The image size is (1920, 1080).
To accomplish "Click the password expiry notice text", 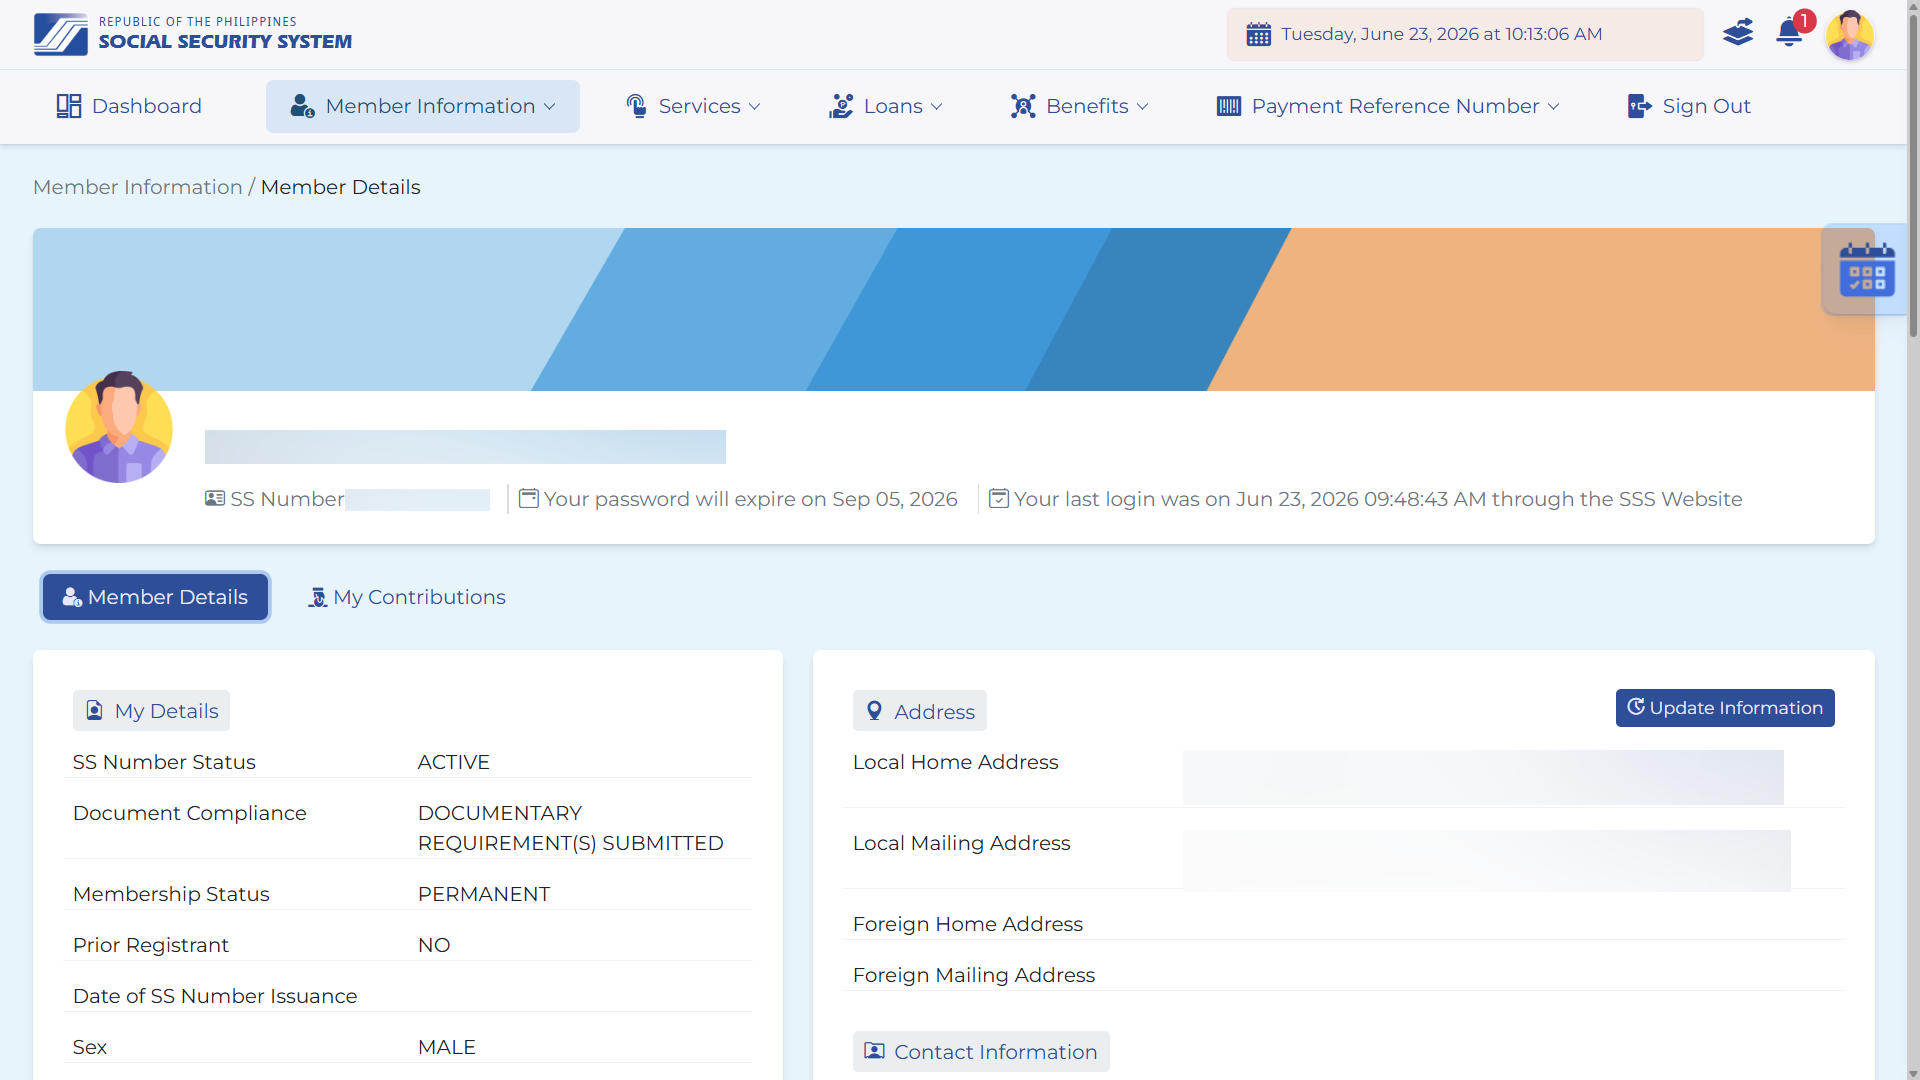I will pyautogui.click(x=750, y=499).
